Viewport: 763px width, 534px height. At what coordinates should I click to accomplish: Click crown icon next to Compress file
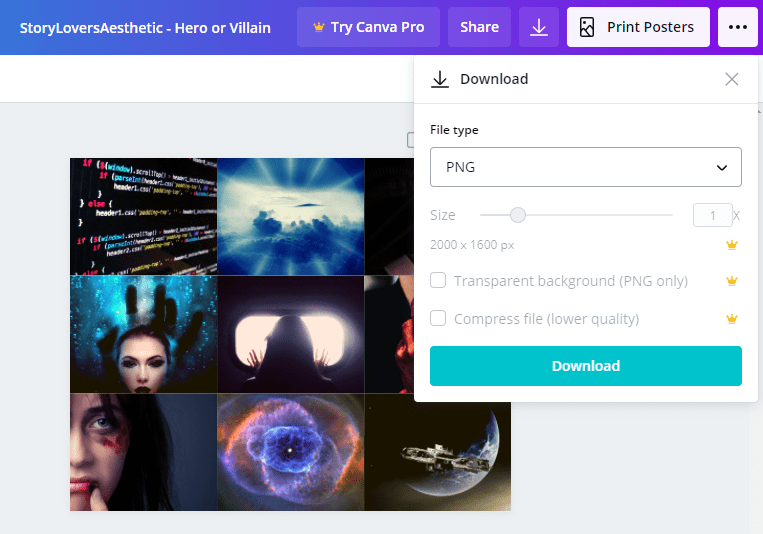[x=732, y=319]
